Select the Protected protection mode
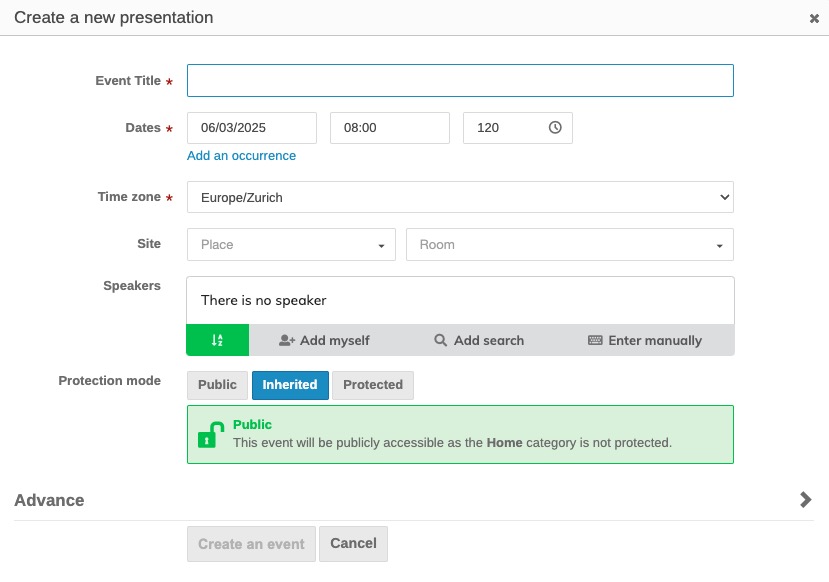 (x=372, y=385)
